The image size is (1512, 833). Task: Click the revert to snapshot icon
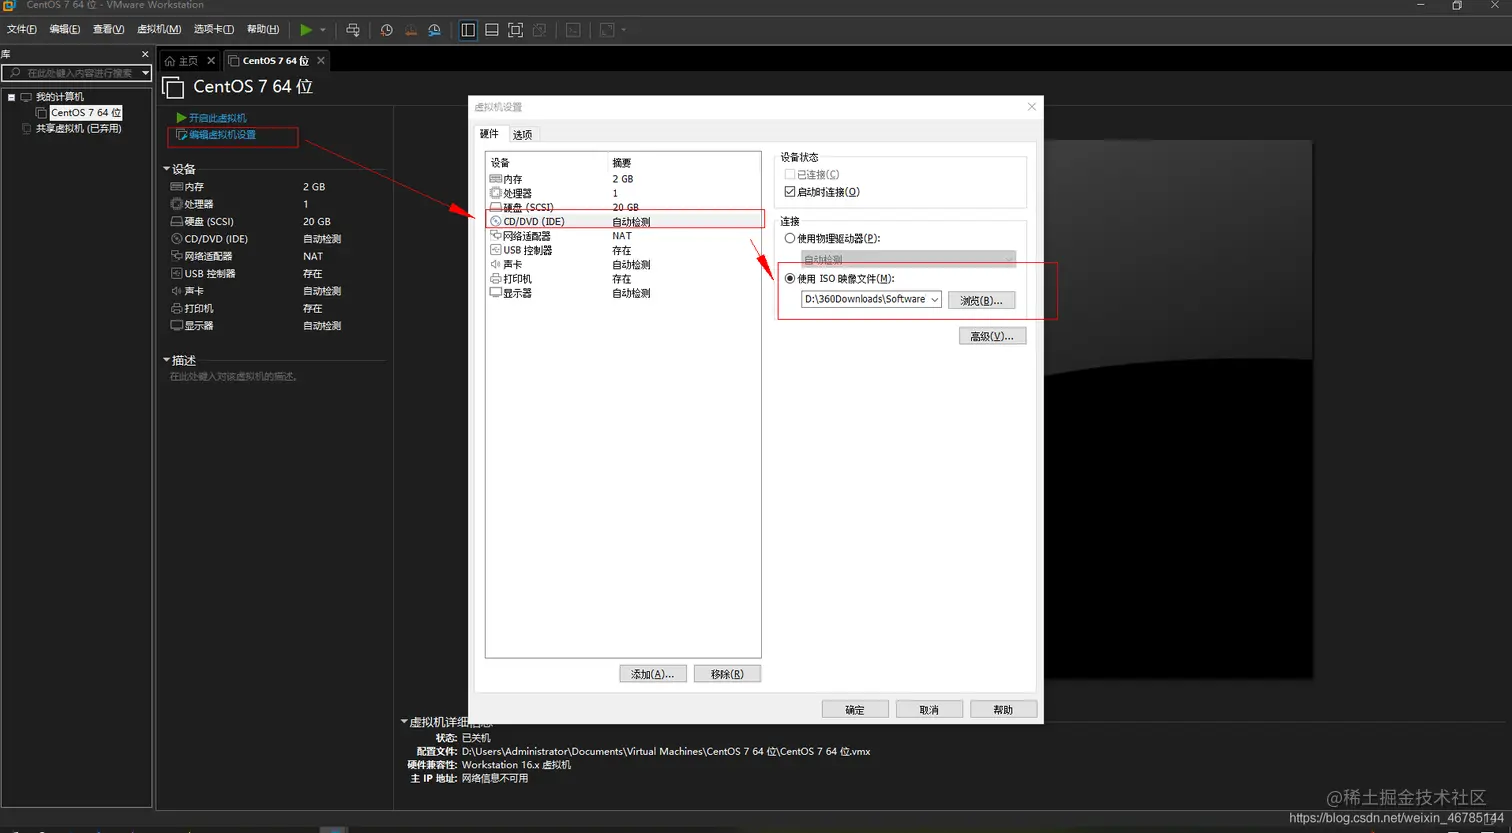coord(411,30)
